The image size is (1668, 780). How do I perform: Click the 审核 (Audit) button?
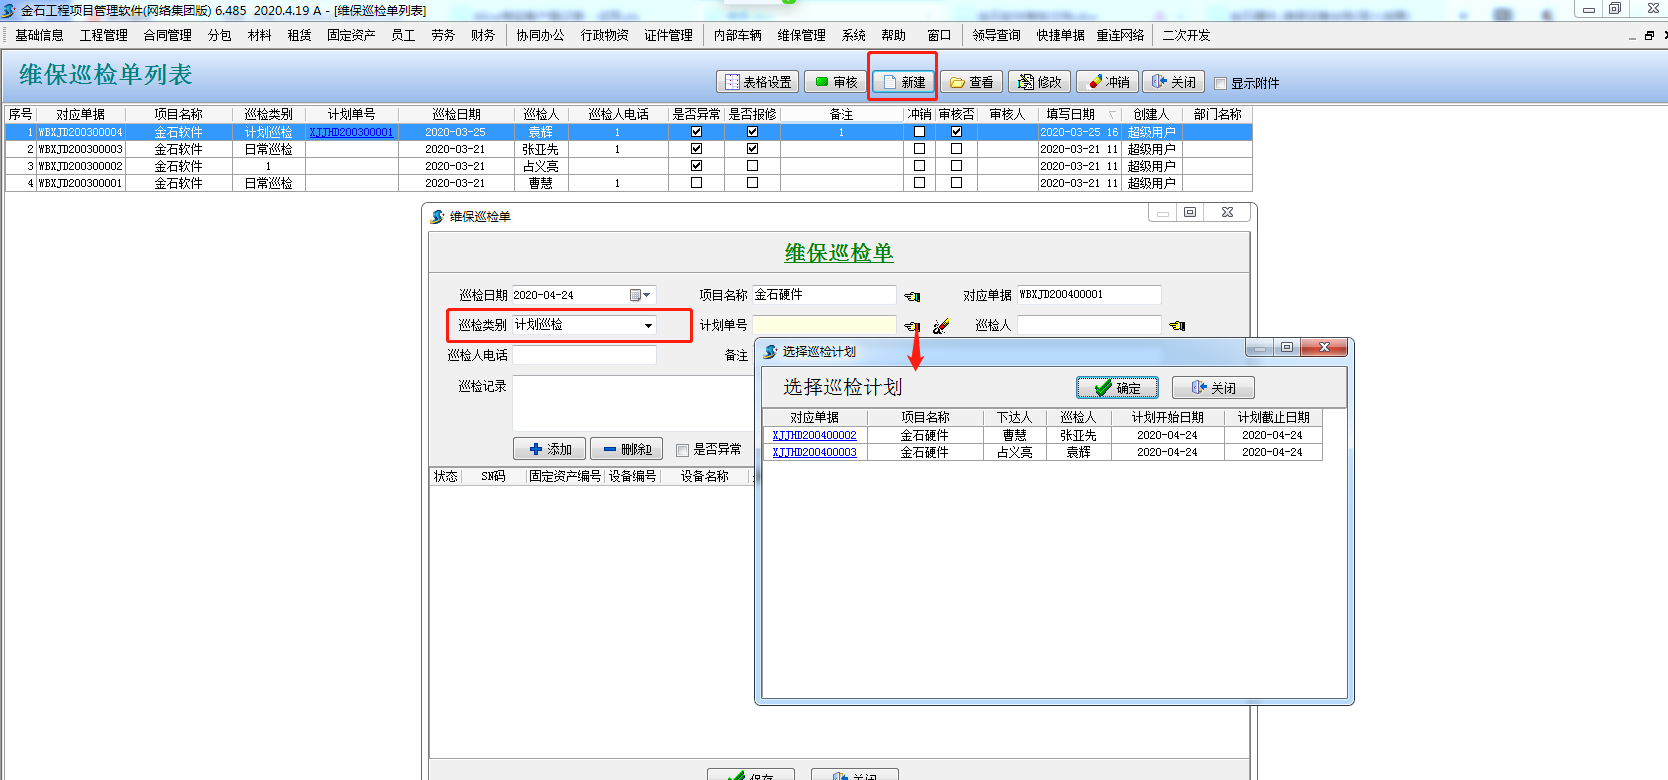(x=836, y=82)
